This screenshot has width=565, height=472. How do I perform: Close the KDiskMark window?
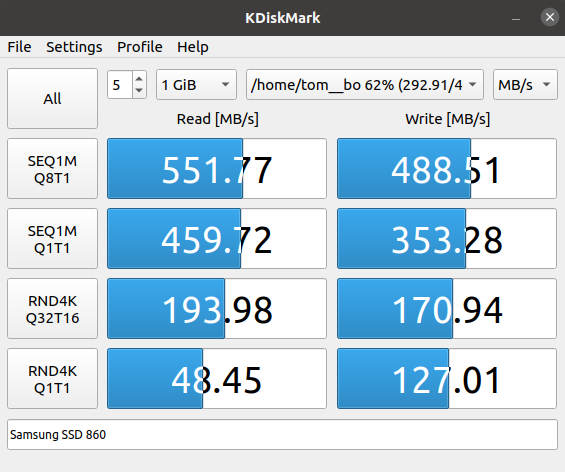tap(550, 17)
